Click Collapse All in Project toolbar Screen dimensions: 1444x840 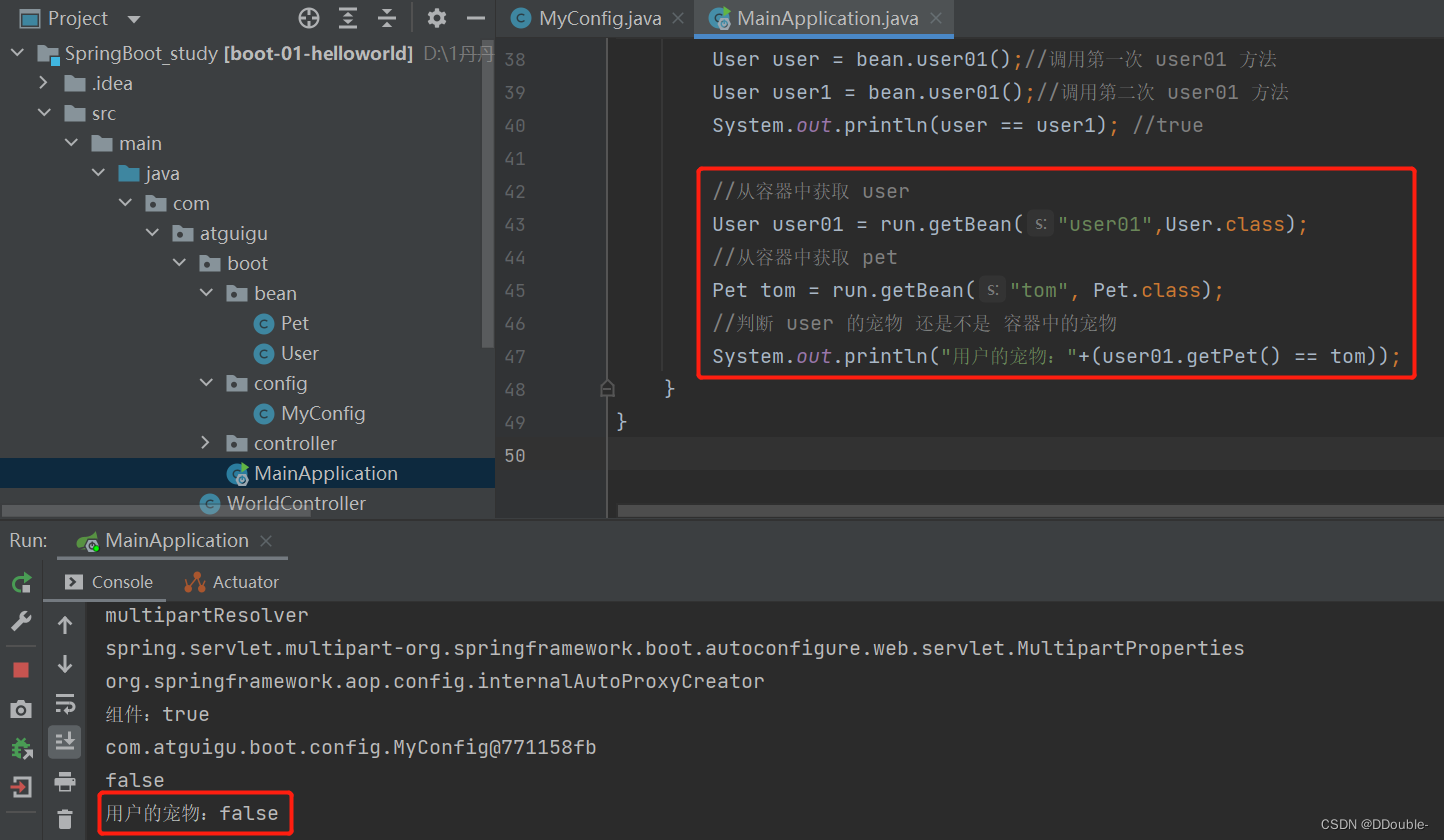[x=387, y=18]
